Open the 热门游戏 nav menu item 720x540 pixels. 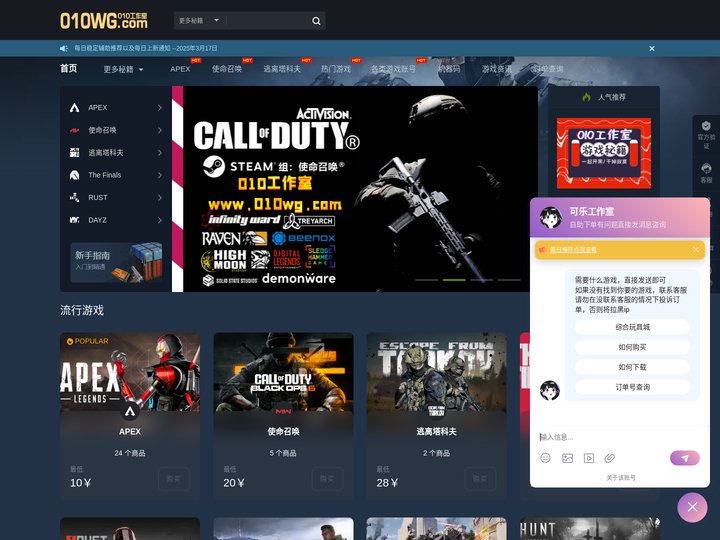click(336, 69)
